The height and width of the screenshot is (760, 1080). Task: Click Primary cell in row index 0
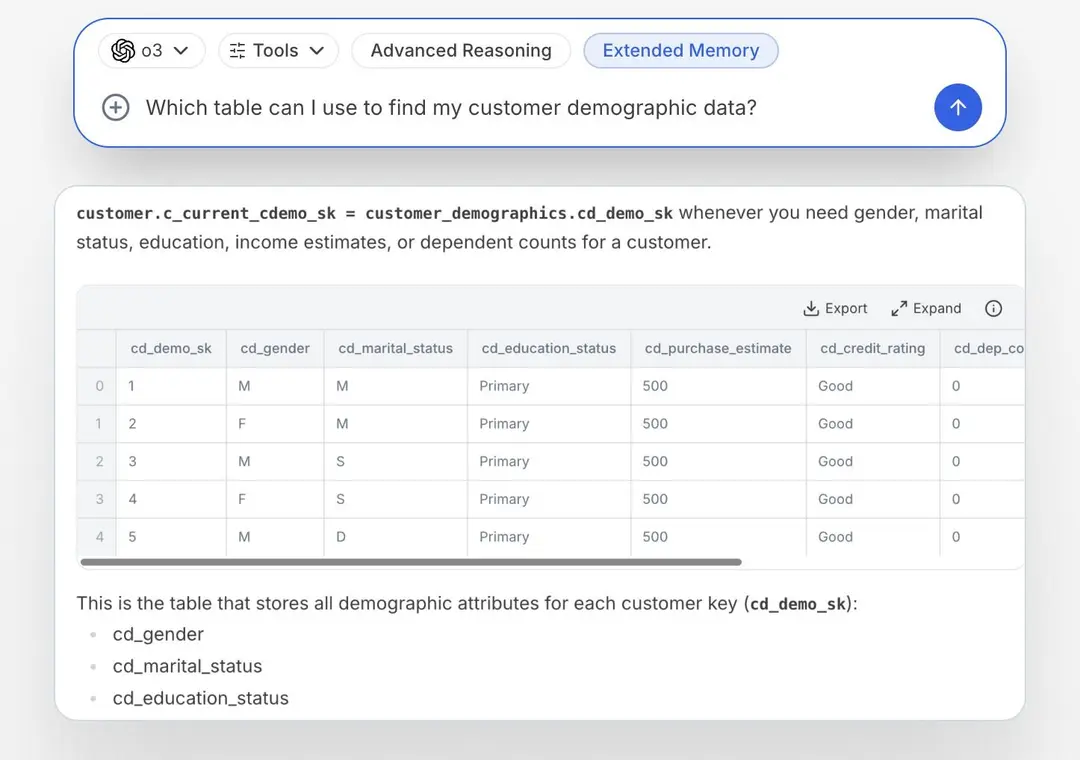(x=548, y=386)
